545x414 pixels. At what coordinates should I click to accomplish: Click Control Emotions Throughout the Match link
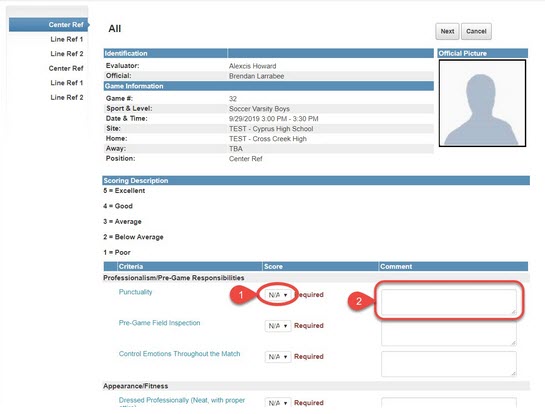pyautogui.click(x=179, y=354)
